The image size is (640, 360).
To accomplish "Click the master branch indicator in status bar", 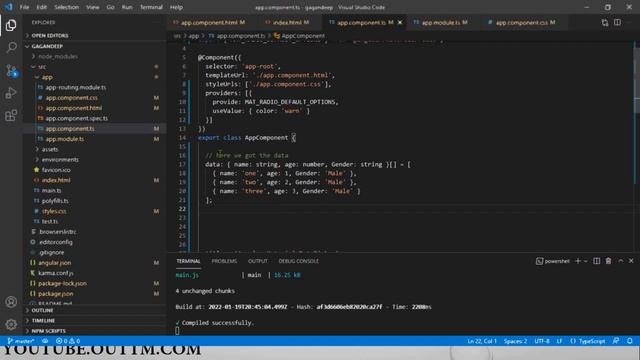I will (21, 341).
